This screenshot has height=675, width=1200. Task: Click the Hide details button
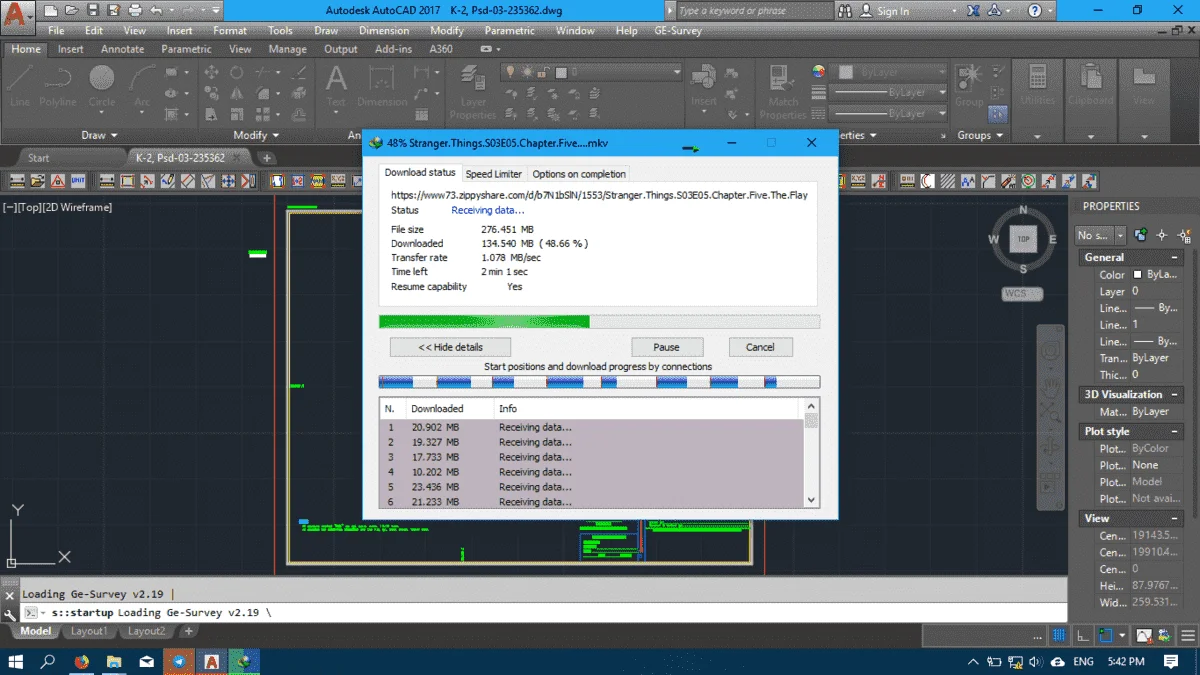coord(450,347)
